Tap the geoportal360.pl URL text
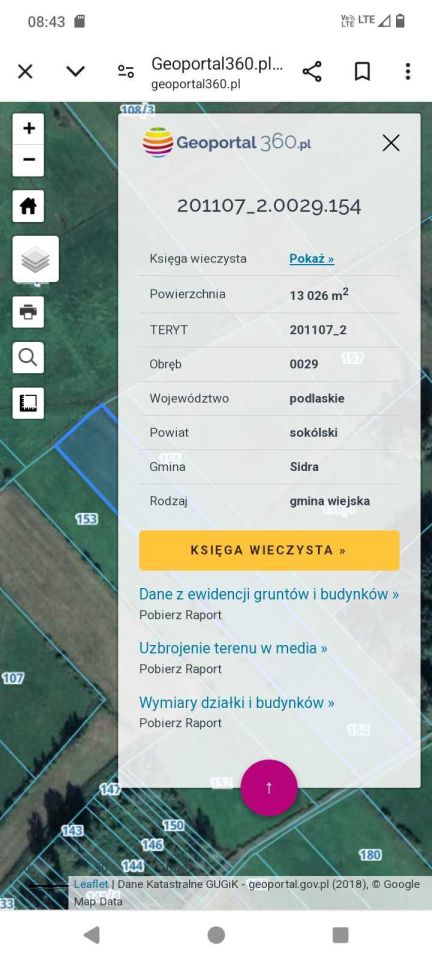Screen dimensions: 432x960 click(196, 84)
